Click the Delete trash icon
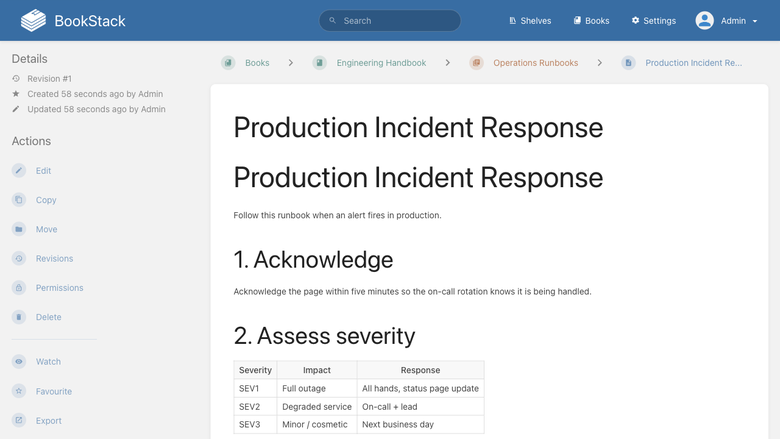This screenshot has width=780, height=439. tap(19, 317)
